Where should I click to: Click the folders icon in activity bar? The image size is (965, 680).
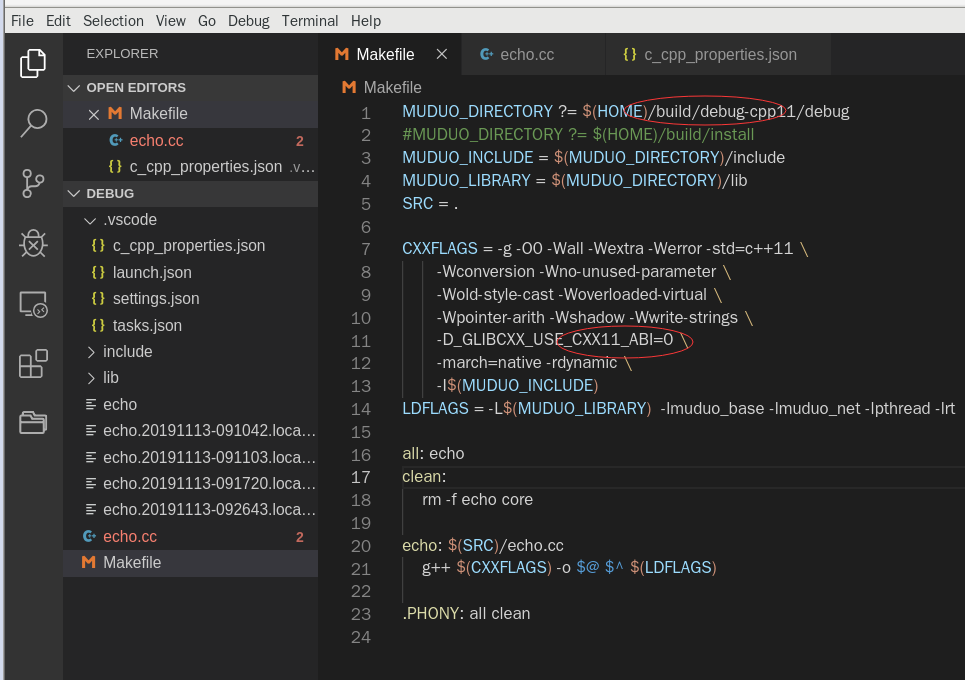point(33,423)
